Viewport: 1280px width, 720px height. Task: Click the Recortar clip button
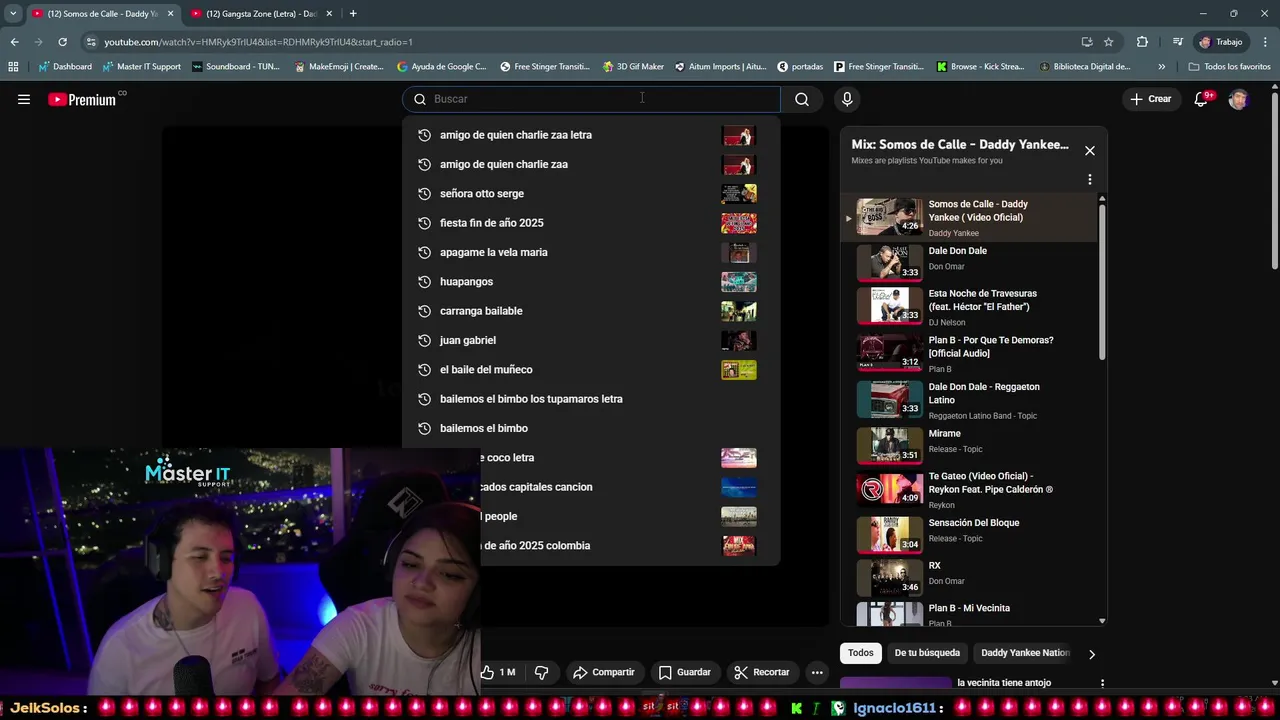761,672
